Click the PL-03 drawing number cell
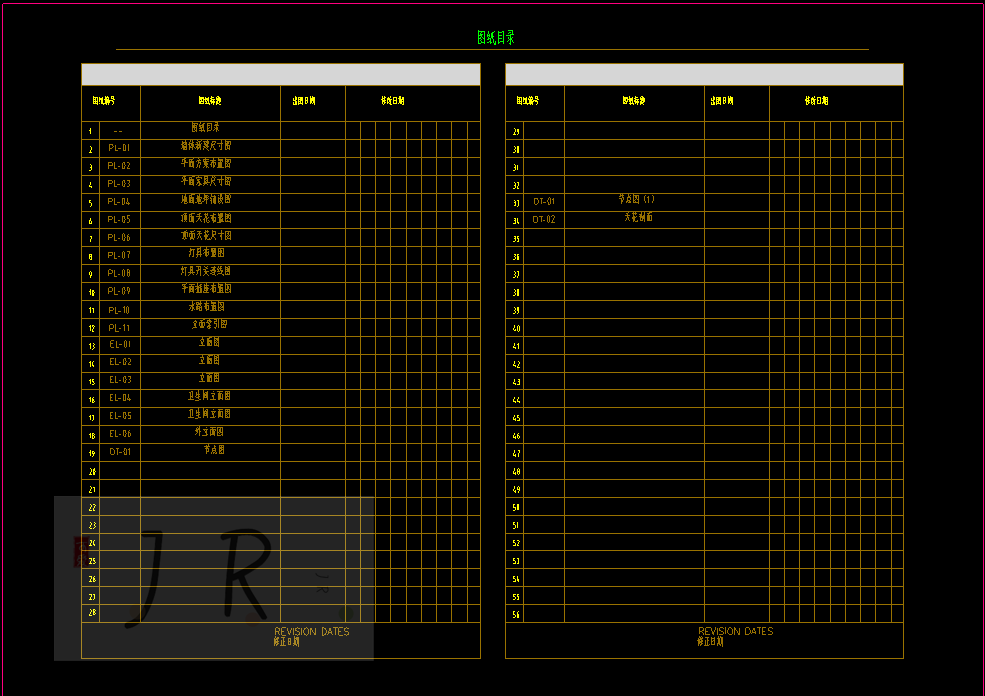Screen dimensions: 985x696 (x=119, y=184)
